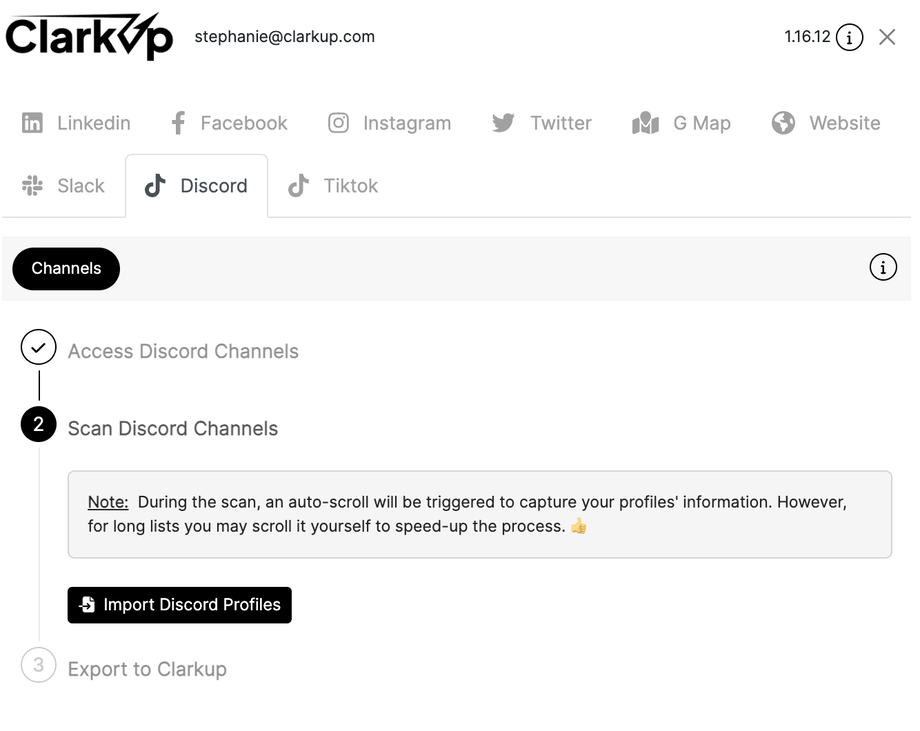Click the Access Discord Channels checkmark step
The width and height of the screenshot is (920, 731).
pyautogui.click(x=39, y=348)
